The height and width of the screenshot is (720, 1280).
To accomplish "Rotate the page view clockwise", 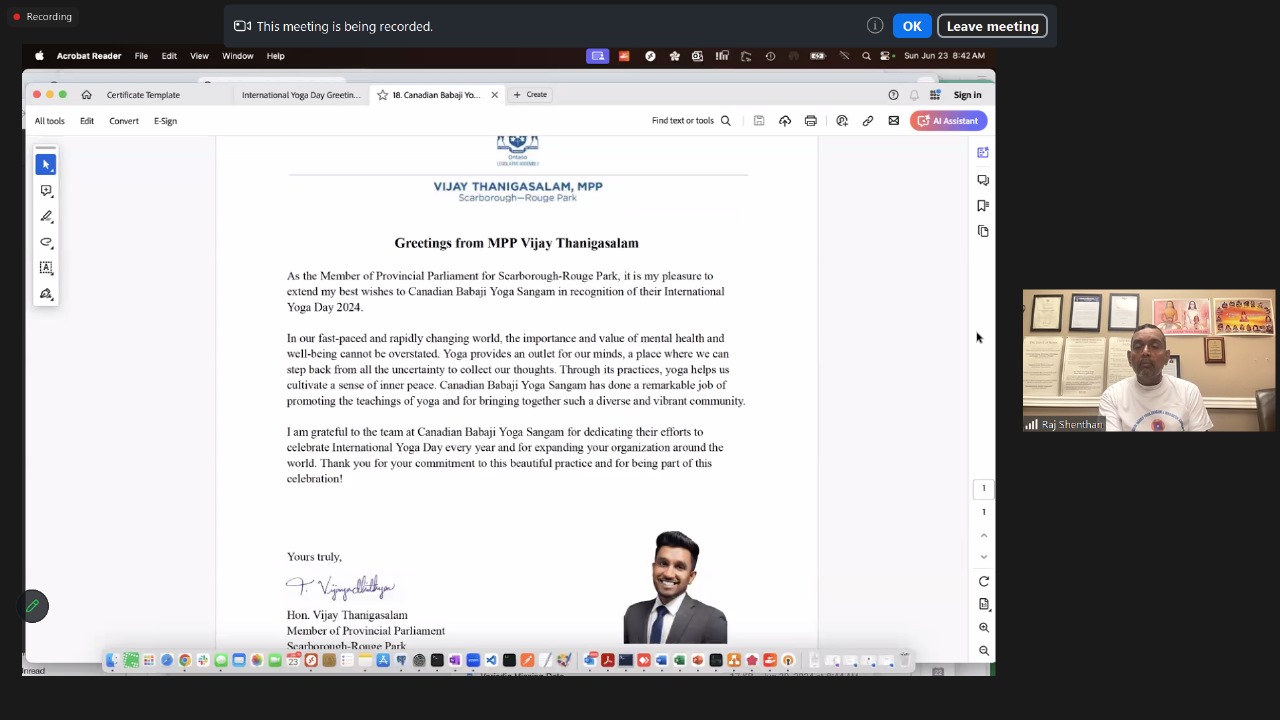I will click(984, 582).
